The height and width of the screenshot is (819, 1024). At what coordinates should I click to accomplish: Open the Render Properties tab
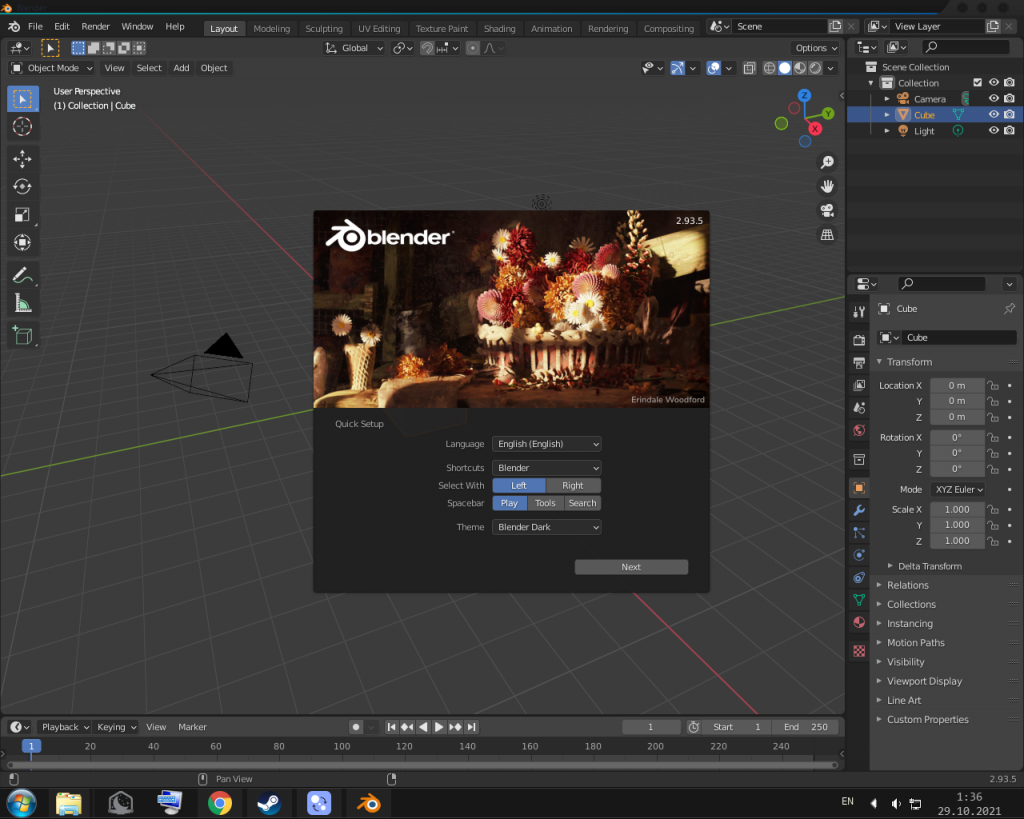[858, 340]
